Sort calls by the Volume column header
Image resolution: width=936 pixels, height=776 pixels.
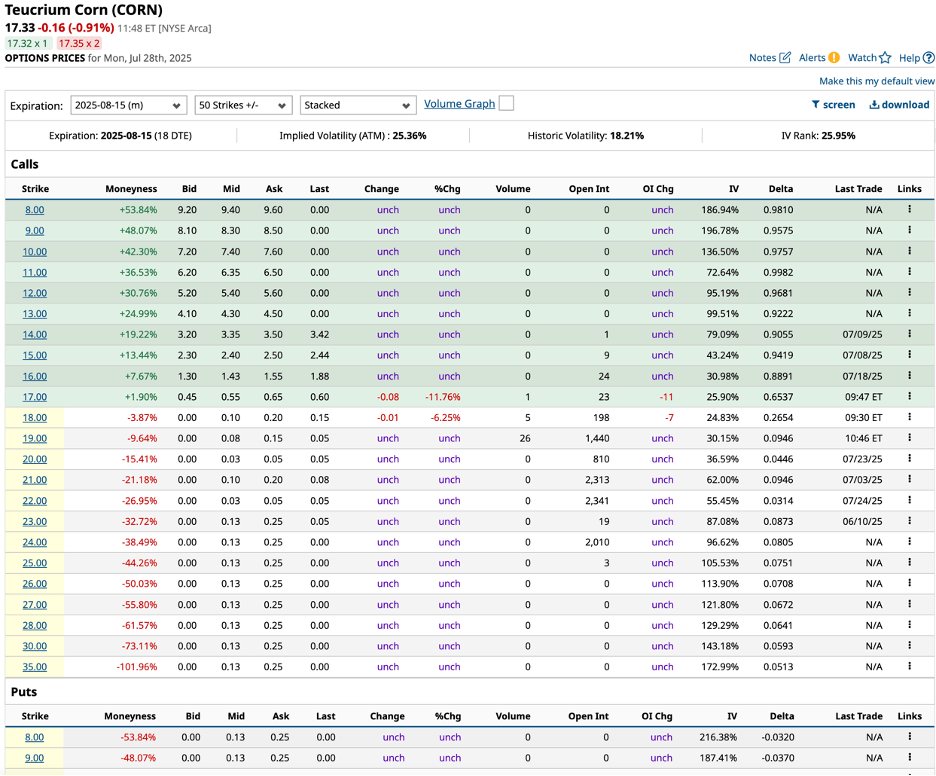512,189
